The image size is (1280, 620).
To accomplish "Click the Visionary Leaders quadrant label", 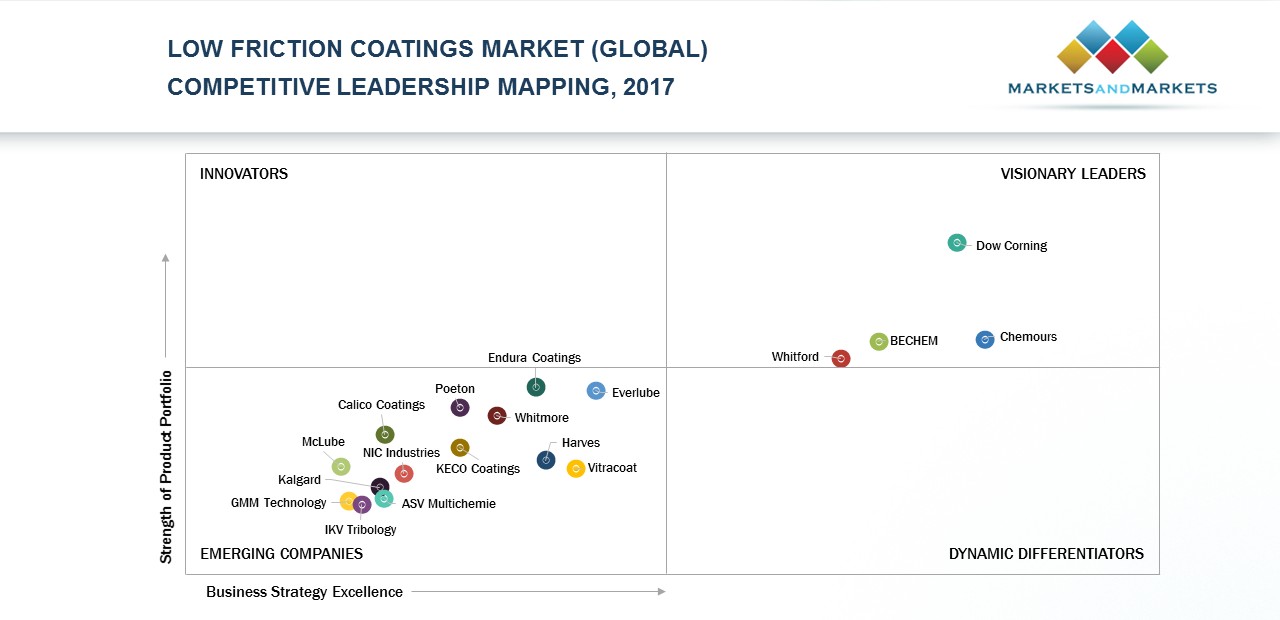I will point(1073,174).
